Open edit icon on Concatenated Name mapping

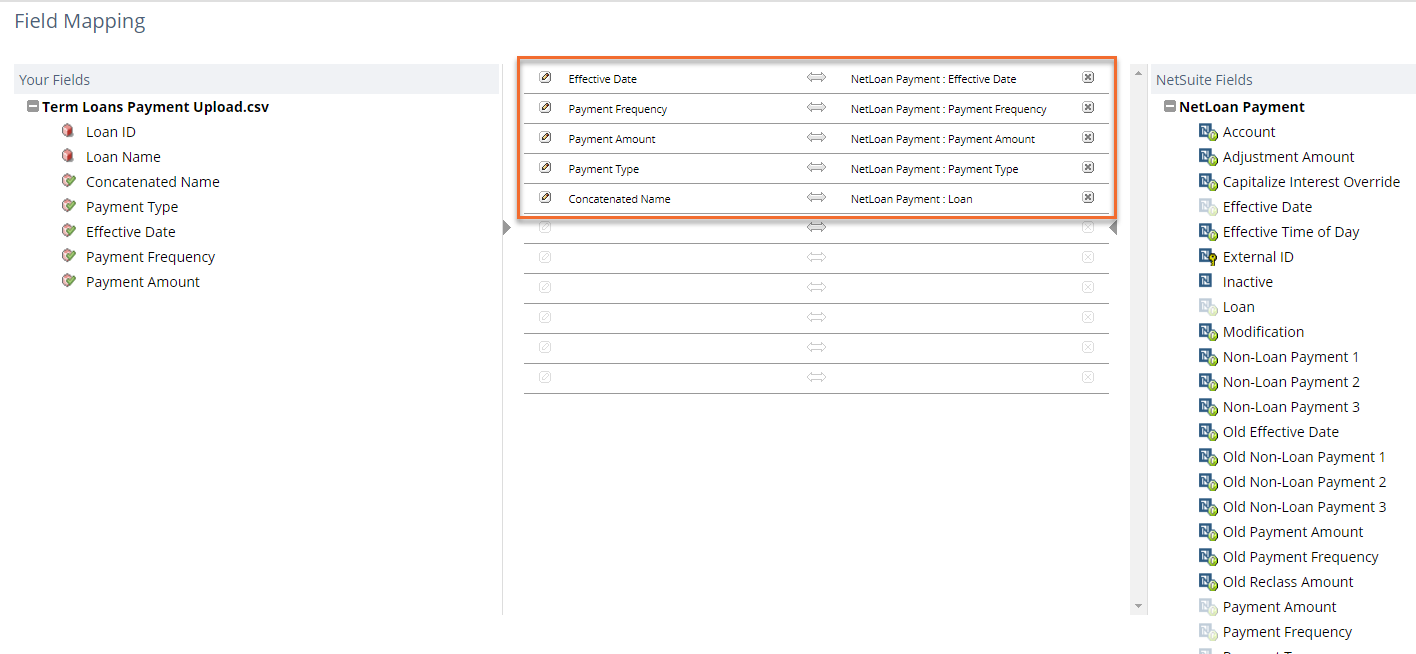click(545, 198)
